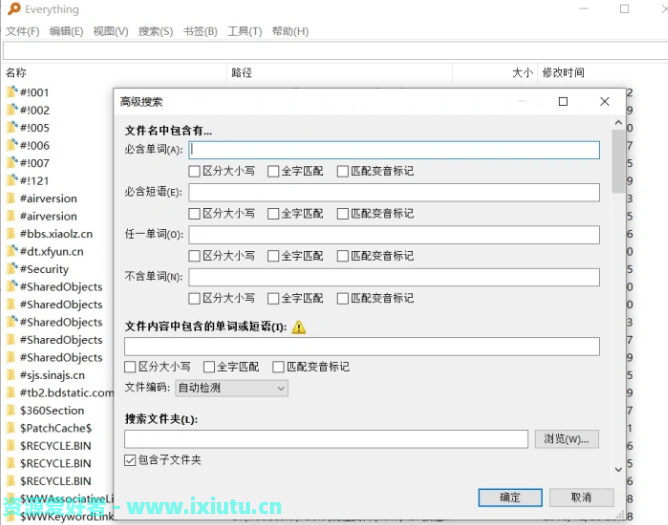Screen dimensions: 668x525
Task: Select the $PatchCache$ list entry
Action: click(56, 428)
